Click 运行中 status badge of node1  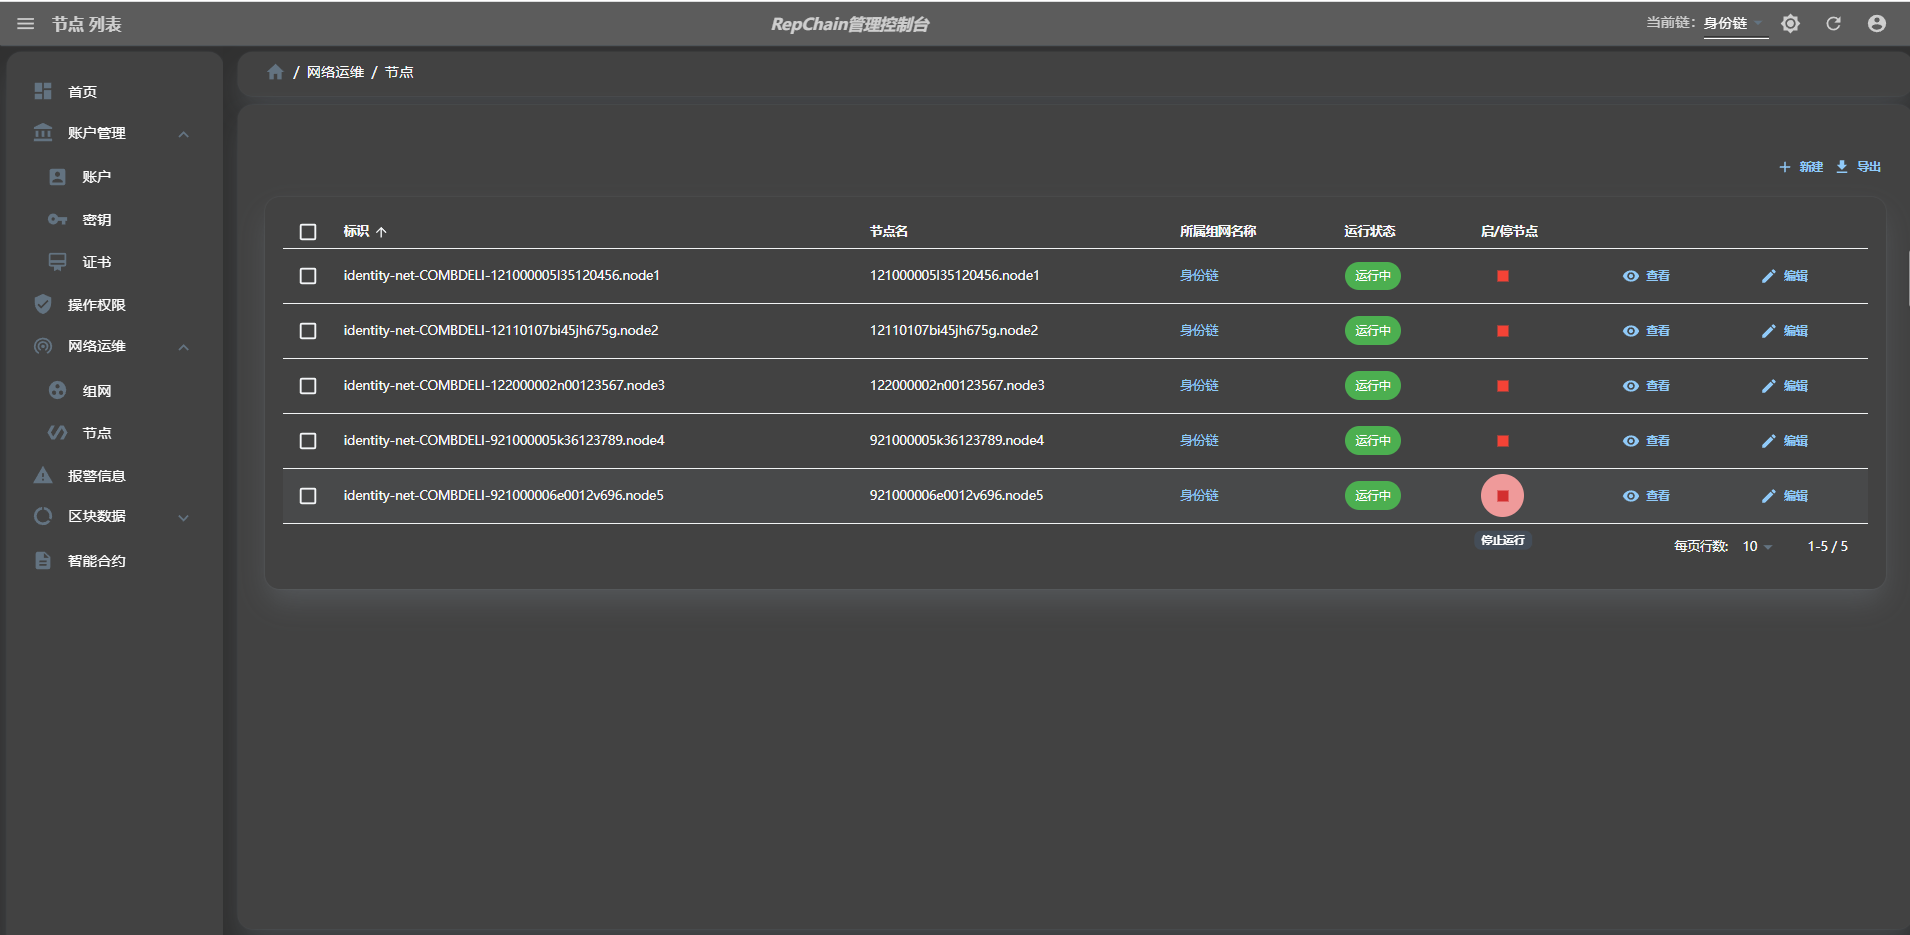[x=1373, y=276]
